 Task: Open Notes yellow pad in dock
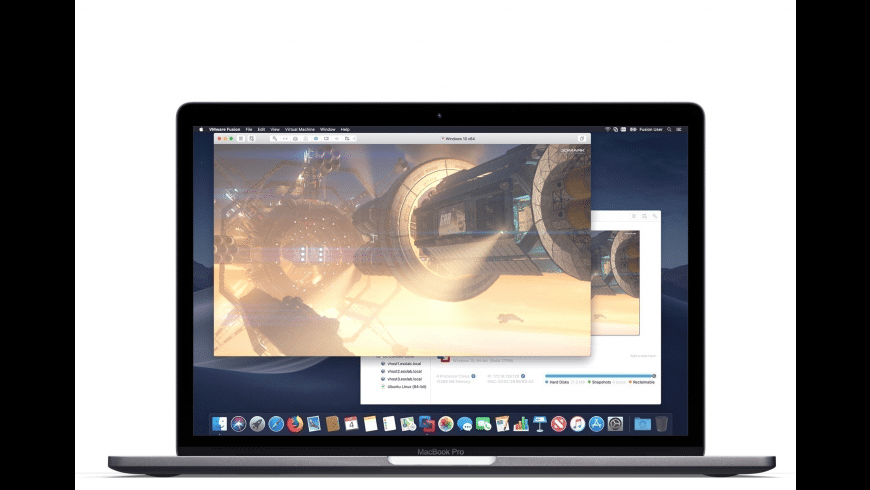coord(371,424)
